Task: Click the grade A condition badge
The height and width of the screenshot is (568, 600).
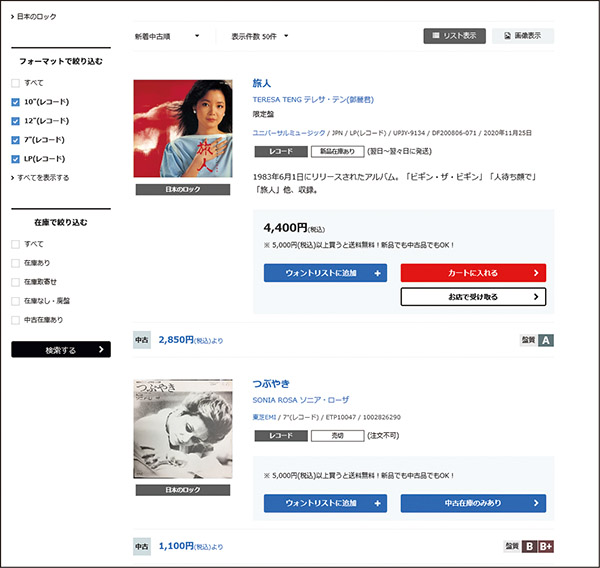Action: [546, 340]
